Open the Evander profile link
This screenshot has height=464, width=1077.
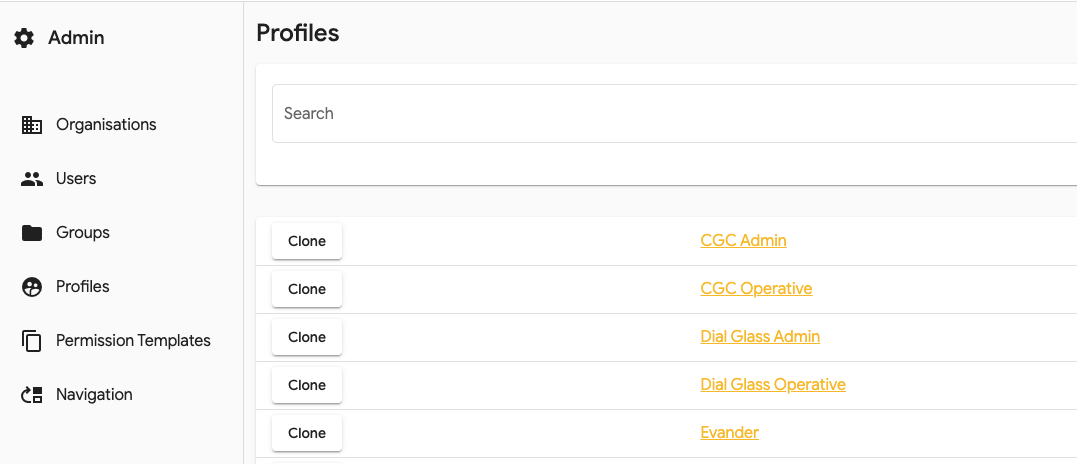[x=729, y=433]
